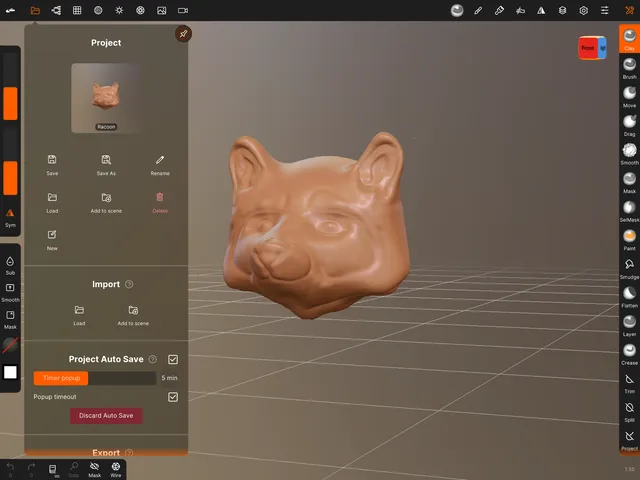Open the Stroke pencil settings icon
The width and height of the screenshot is (640, 480).
pos(478,11)
